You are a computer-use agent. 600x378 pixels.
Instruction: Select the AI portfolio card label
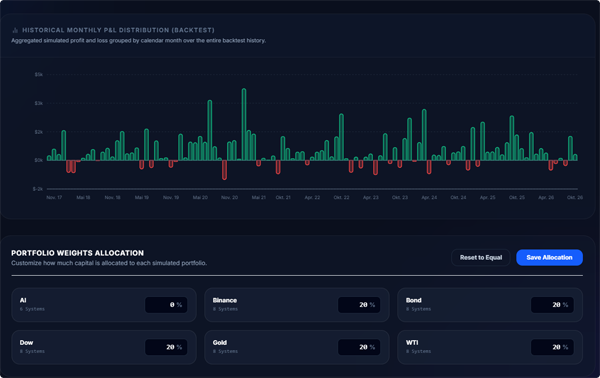23,300
